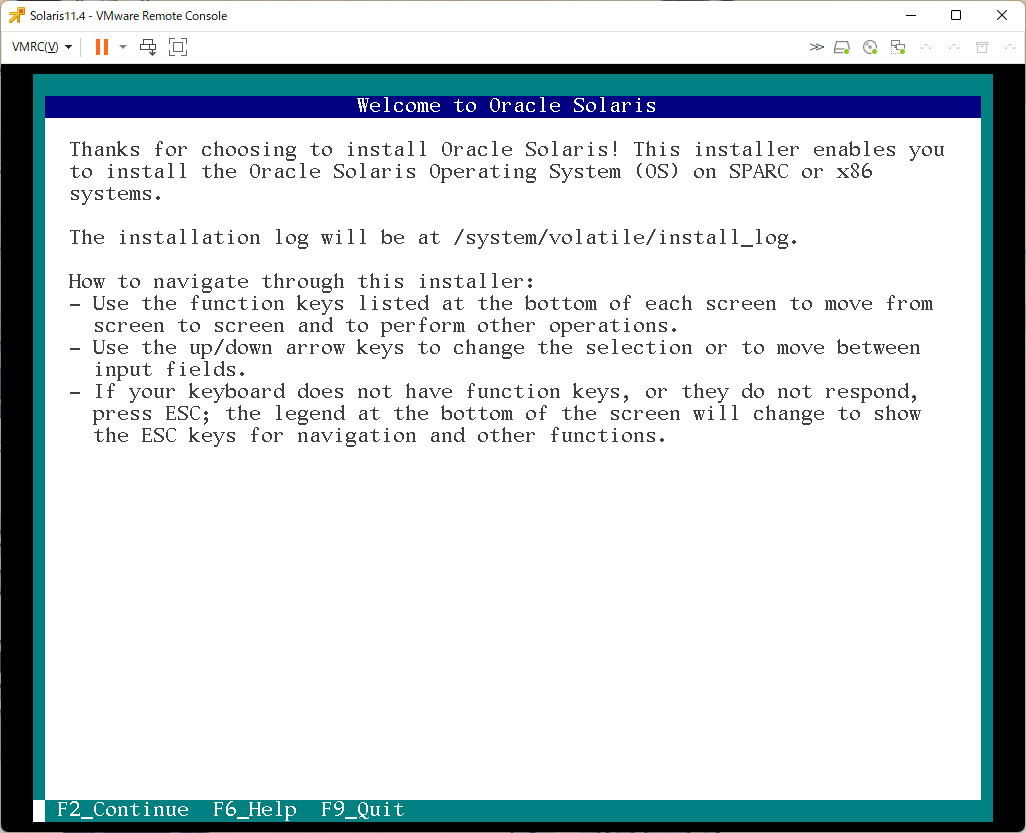The height and width of the screenshot is (833, 1026).
Task: Click F6_Help in the legend bar
Action: point(255,810)
